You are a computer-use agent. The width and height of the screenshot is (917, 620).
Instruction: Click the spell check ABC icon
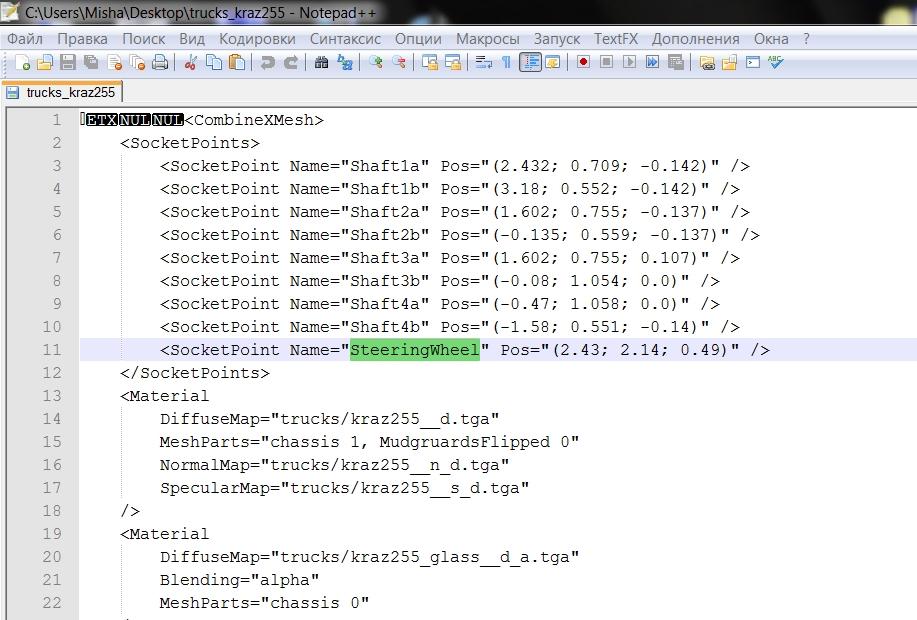(x=775, y=62)
